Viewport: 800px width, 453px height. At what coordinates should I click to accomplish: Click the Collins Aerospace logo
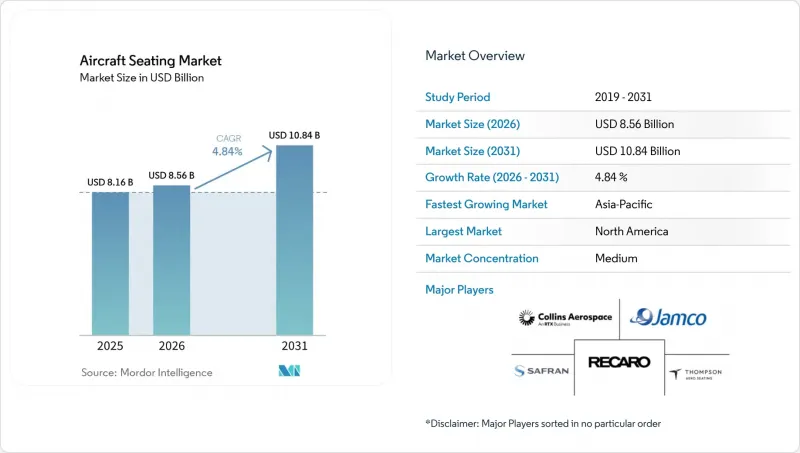click(x=565, y=318)
